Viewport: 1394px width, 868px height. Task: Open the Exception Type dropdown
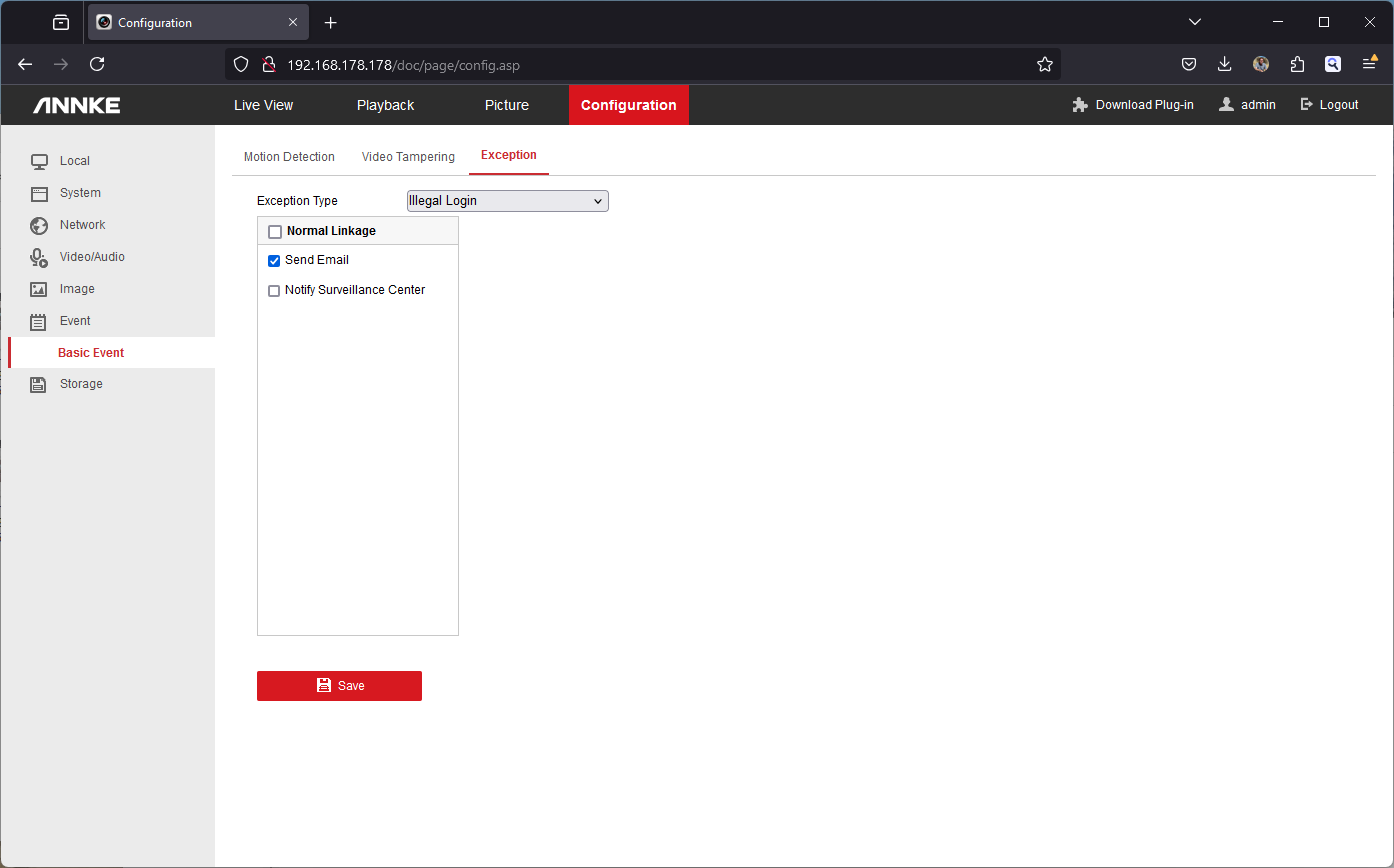click(507, 201)
